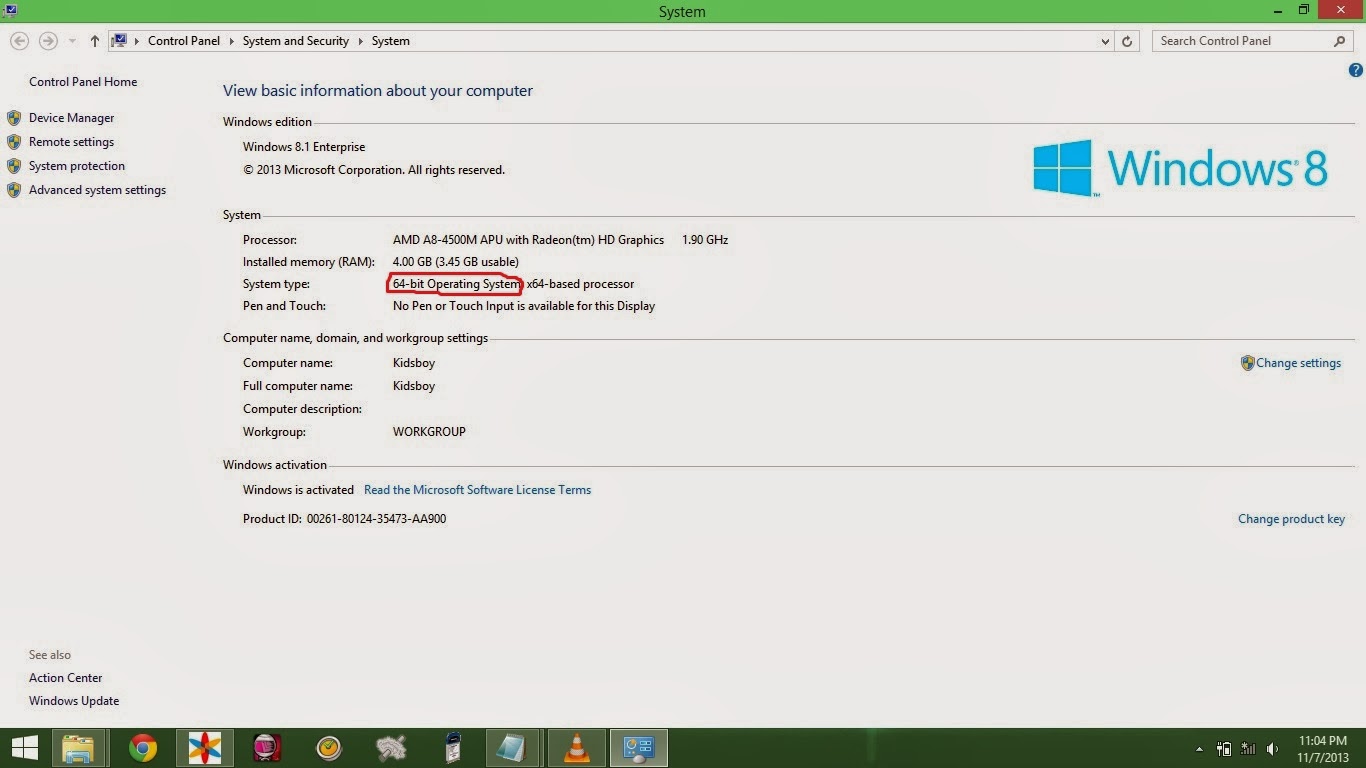Click 'x64-based processor' text

coord(580,284)
